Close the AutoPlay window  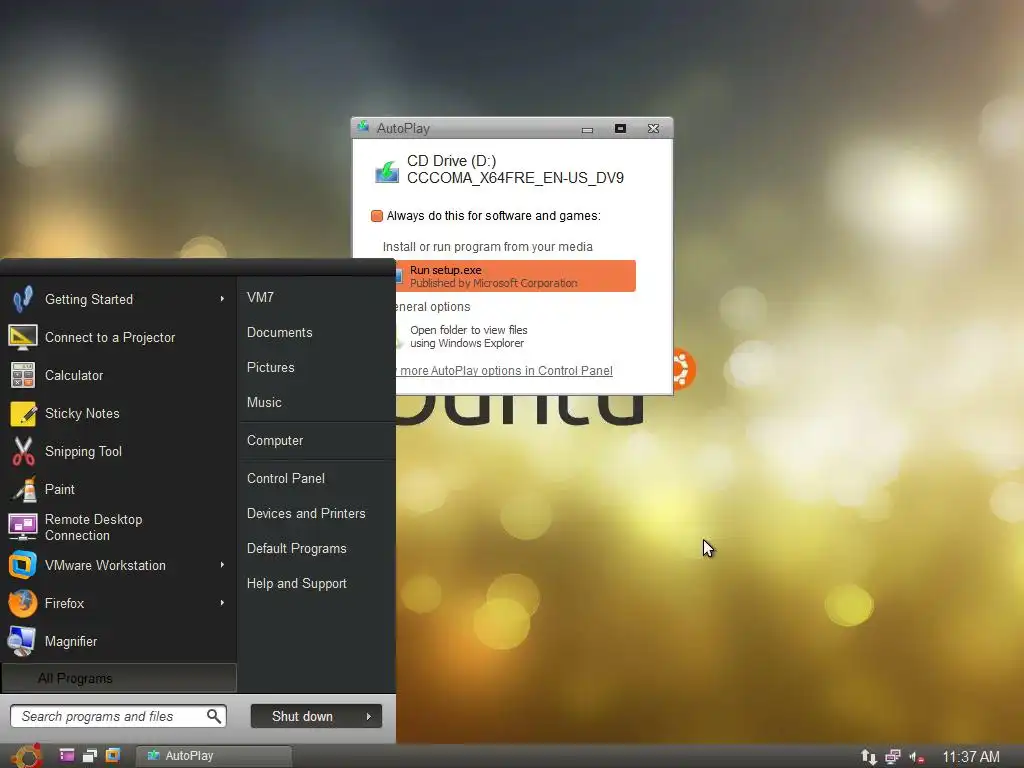point(653,129)
